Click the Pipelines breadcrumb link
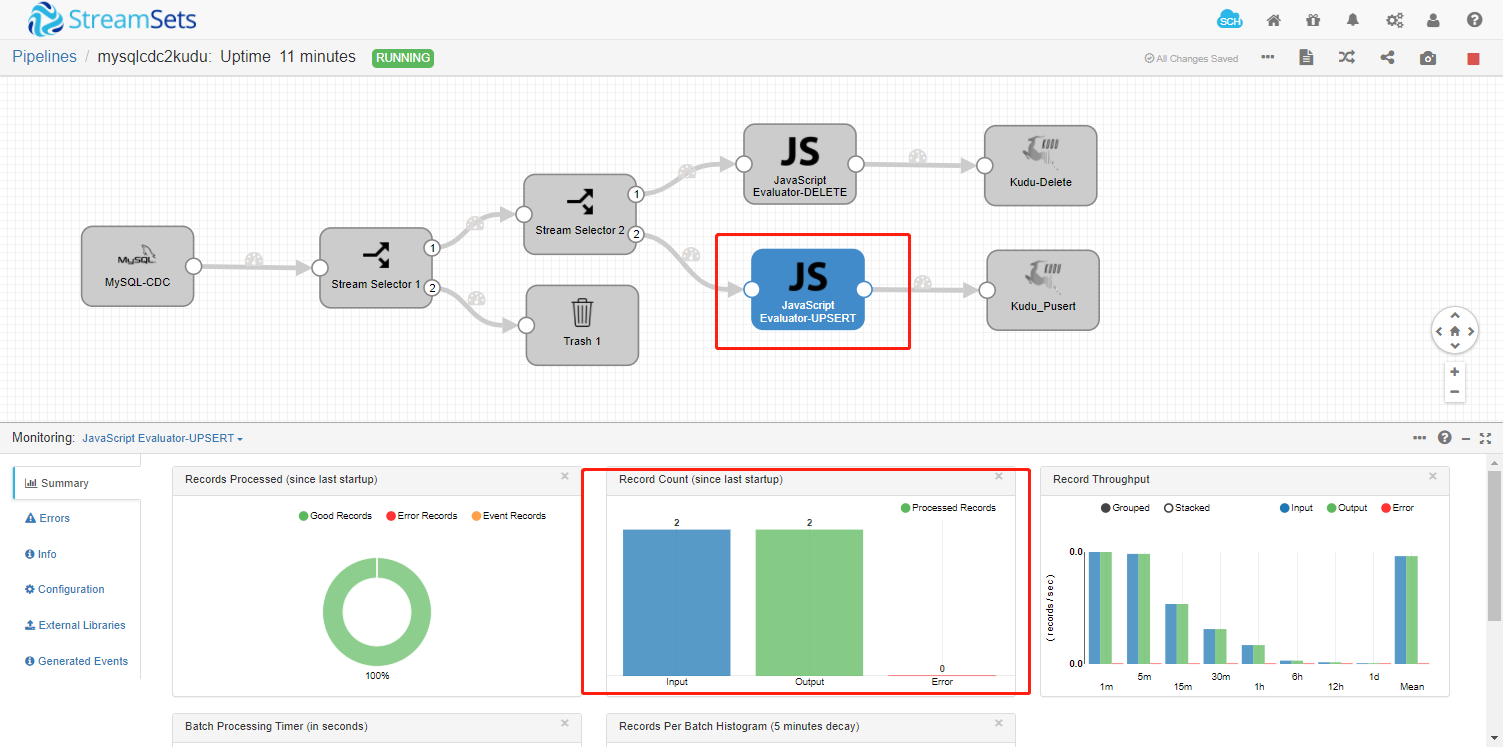1503x749 pixels. [44, 57]
